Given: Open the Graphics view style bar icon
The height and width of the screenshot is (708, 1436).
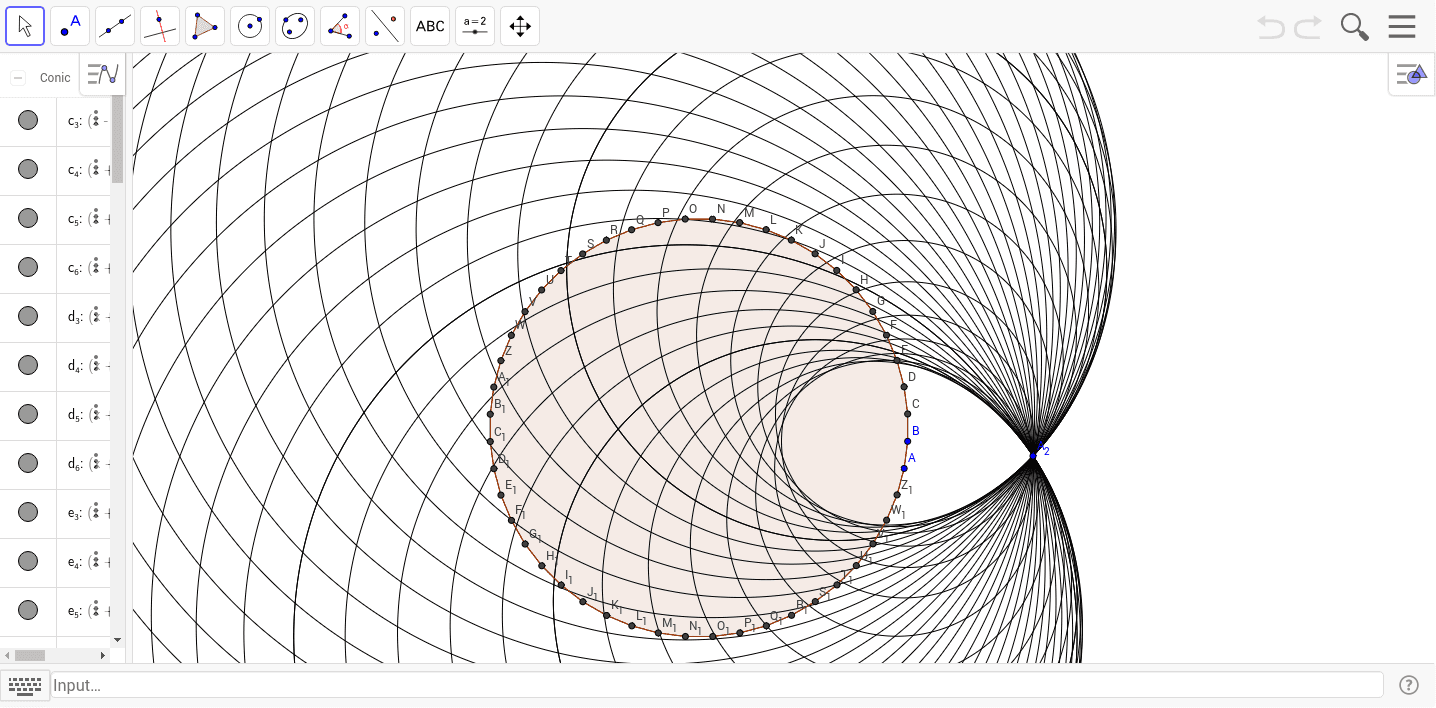Looking at the screenshot, I should point(1411,74).
